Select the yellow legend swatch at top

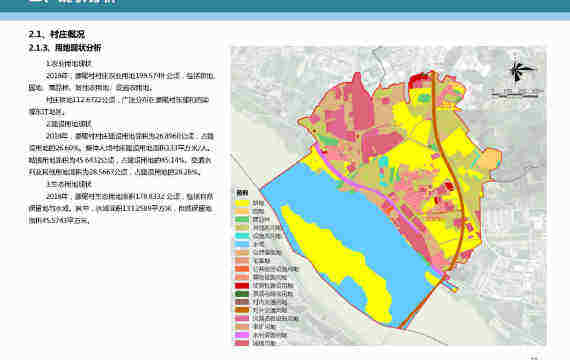point(242,203)
